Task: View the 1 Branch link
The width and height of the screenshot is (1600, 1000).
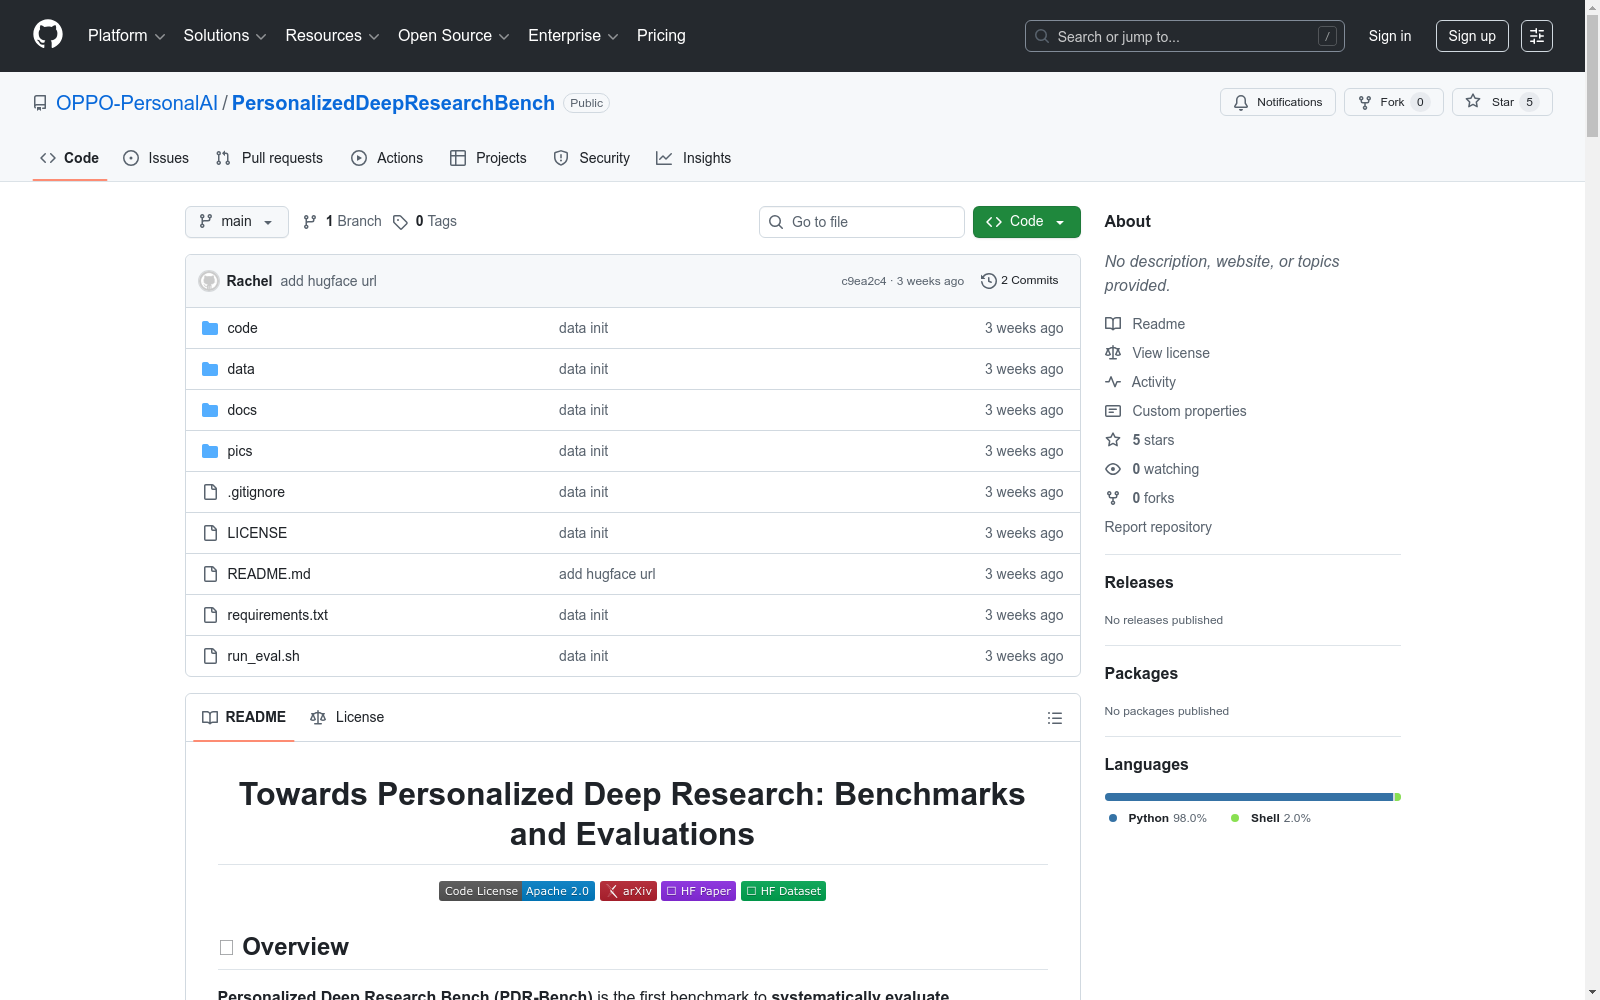Action: pos(342,221)
